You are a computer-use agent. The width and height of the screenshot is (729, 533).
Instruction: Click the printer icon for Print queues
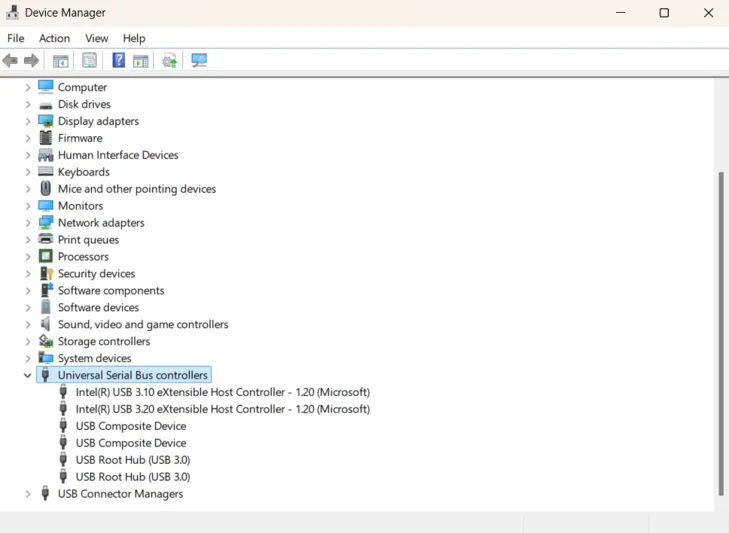click(46, 239)
